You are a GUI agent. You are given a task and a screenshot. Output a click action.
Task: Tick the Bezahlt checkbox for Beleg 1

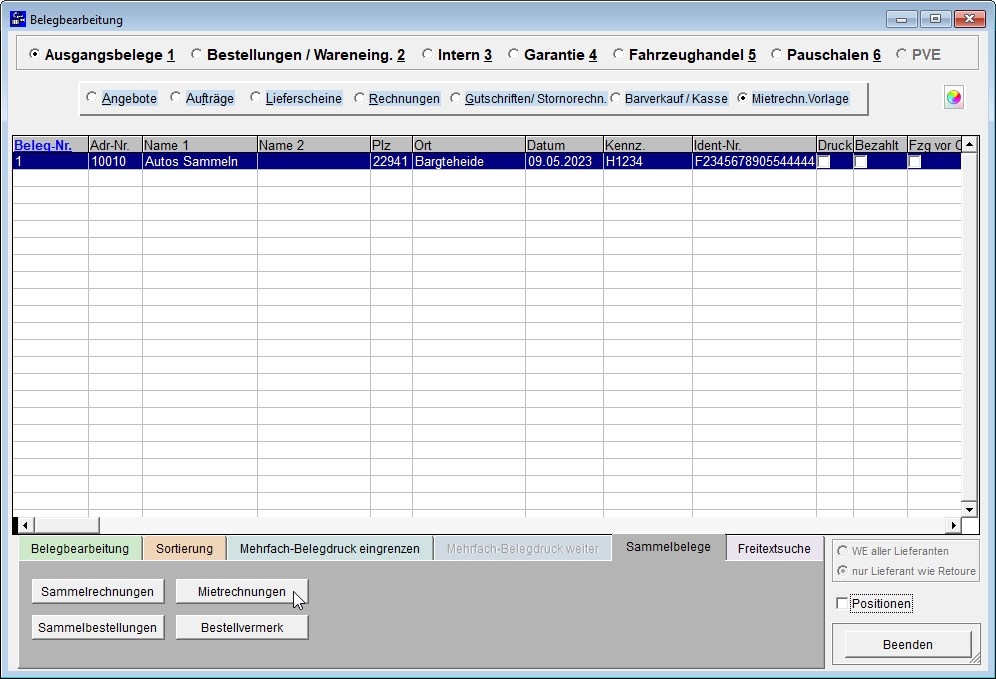click(x=861, y=162)
